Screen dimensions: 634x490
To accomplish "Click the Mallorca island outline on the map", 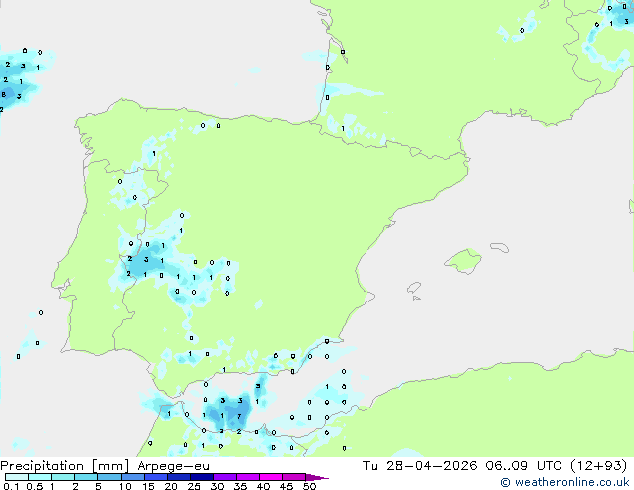I will [x=463, y=261].
